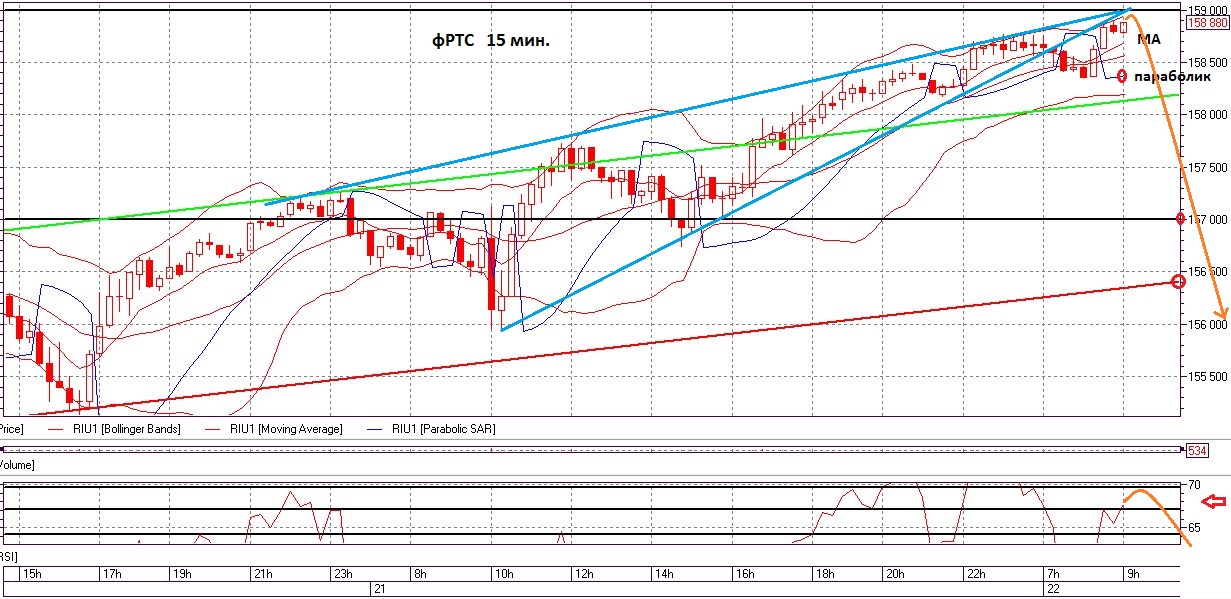Viewport: 1231px width, 599px height.
Task: Click the 157 000 price axis label
Action: point(1206,219)
